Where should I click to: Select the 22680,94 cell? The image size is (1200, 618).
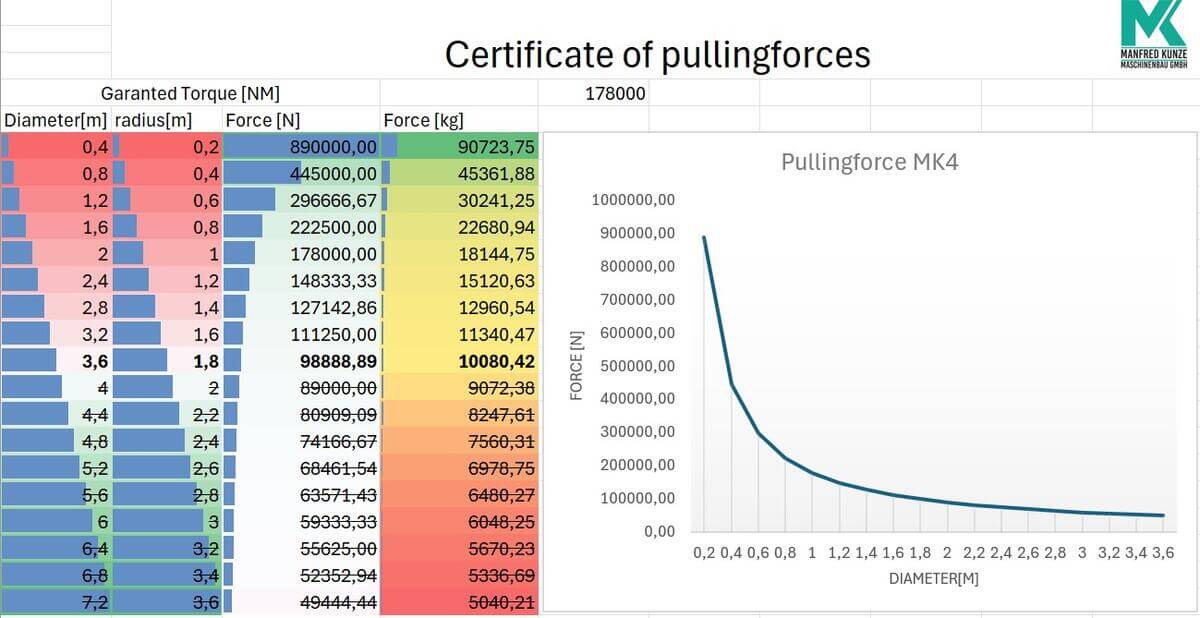459,227
